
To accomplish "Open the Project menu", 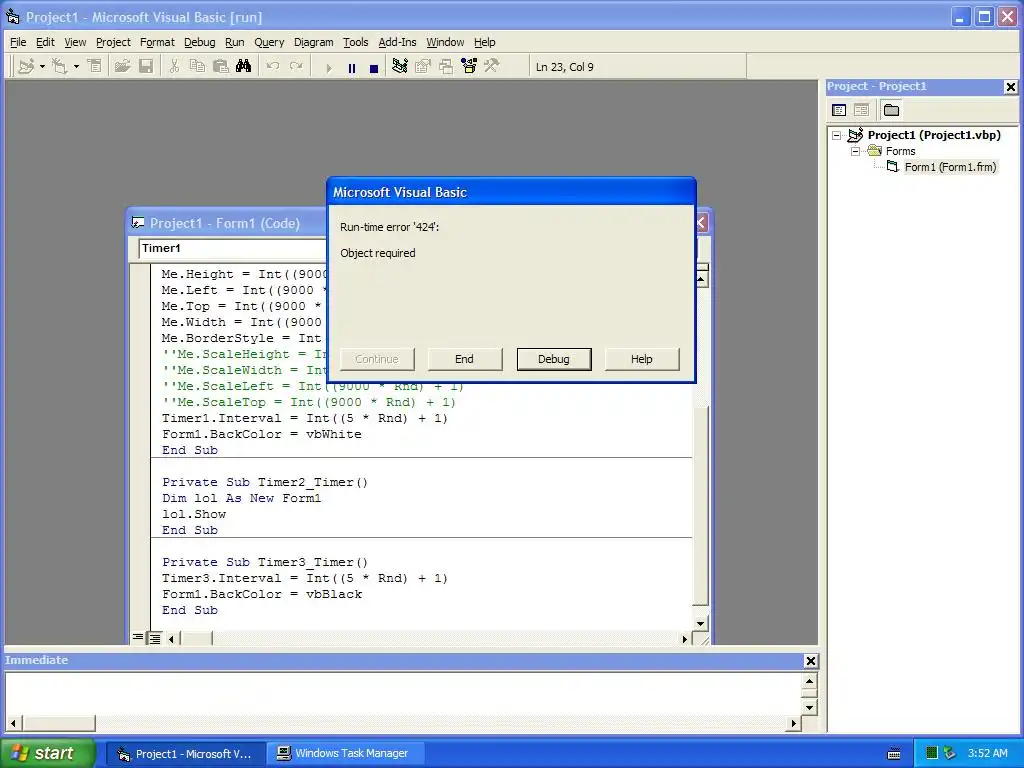I will (113, 42).
